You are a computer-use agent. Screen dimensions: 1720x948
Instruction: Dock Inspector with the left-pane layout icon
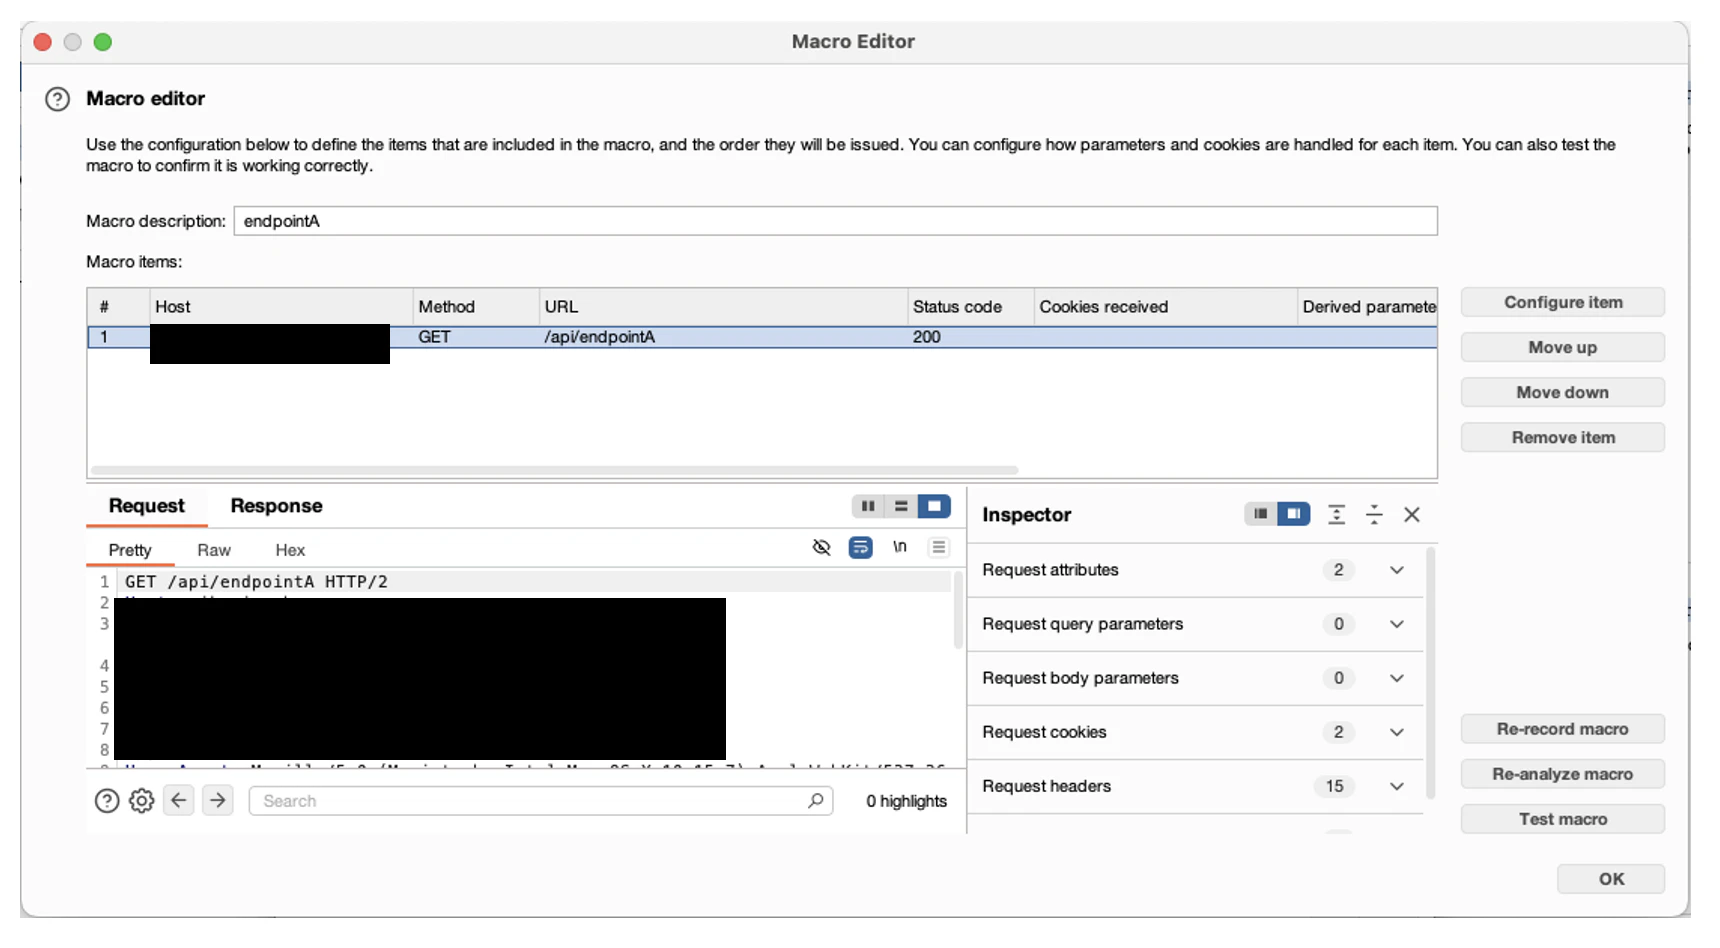click(1261, 514)
